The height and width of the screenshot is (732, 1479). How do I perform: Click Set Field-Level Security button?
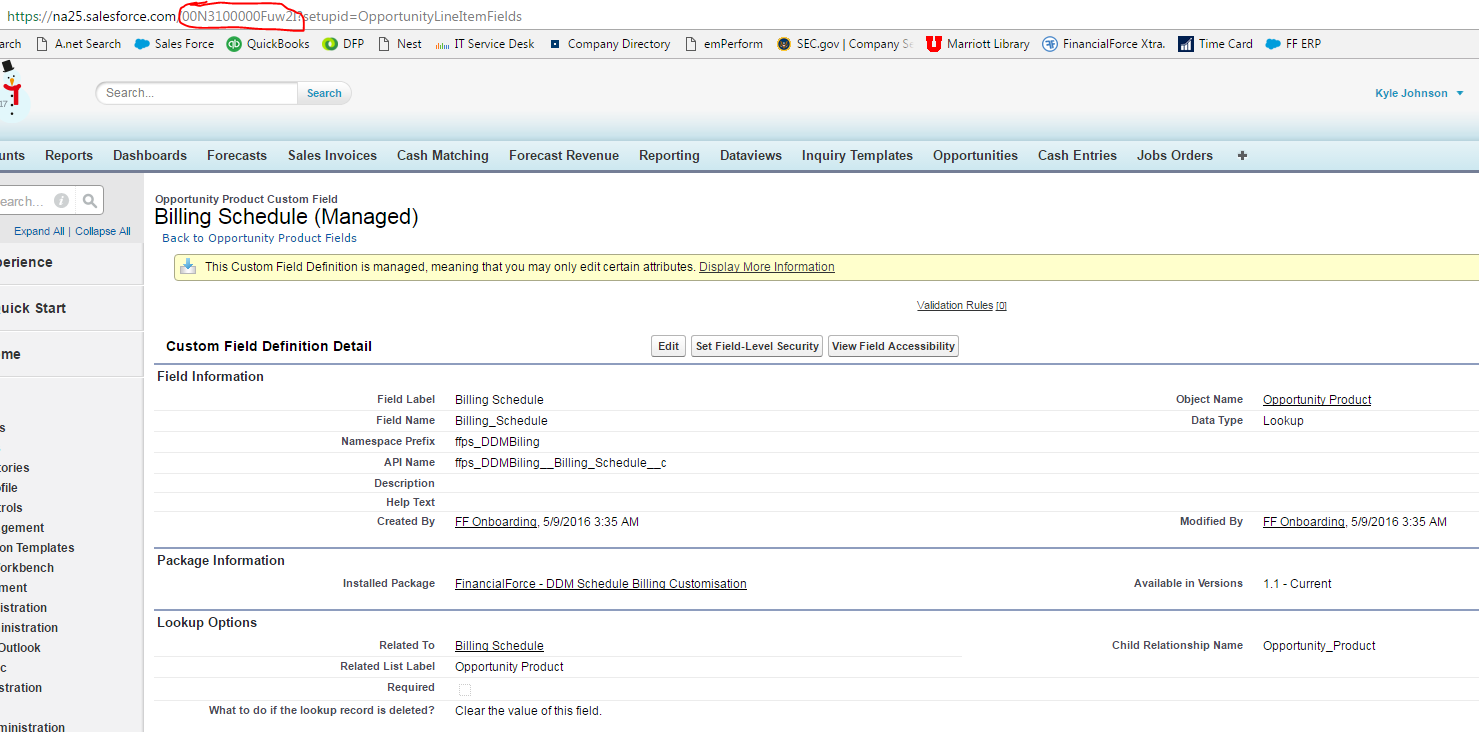click(757, 346)
